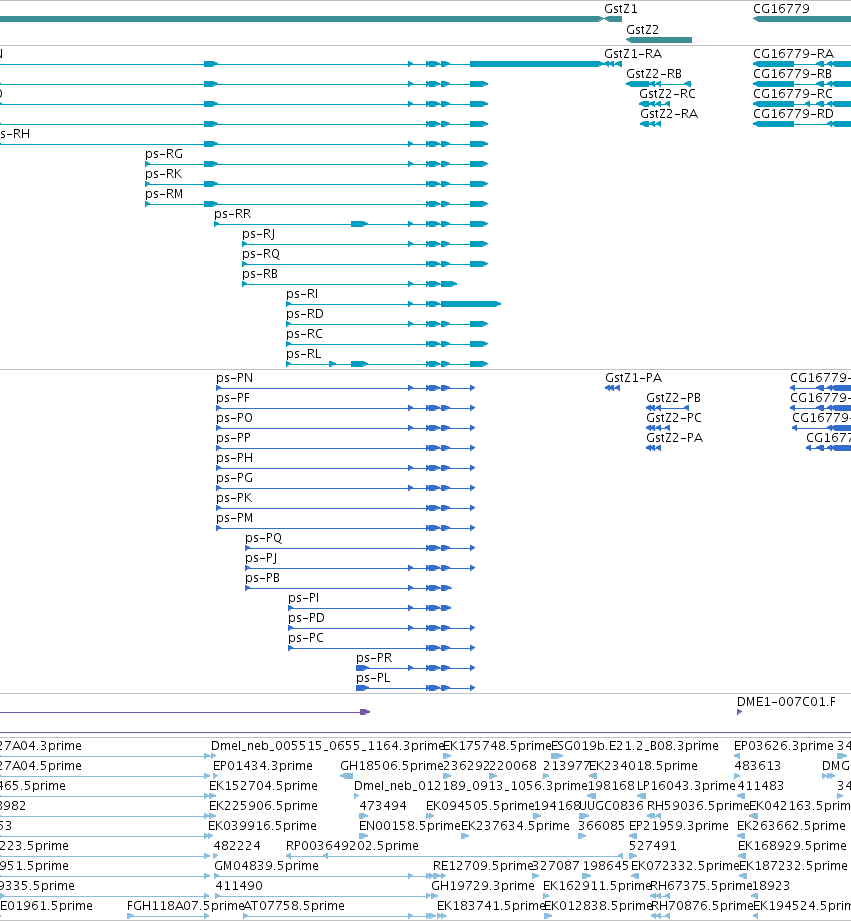Click transcript label GstZ2-RC
This screenshot has width=851, height=921.
pyautogui.click(x=667, y=93)
